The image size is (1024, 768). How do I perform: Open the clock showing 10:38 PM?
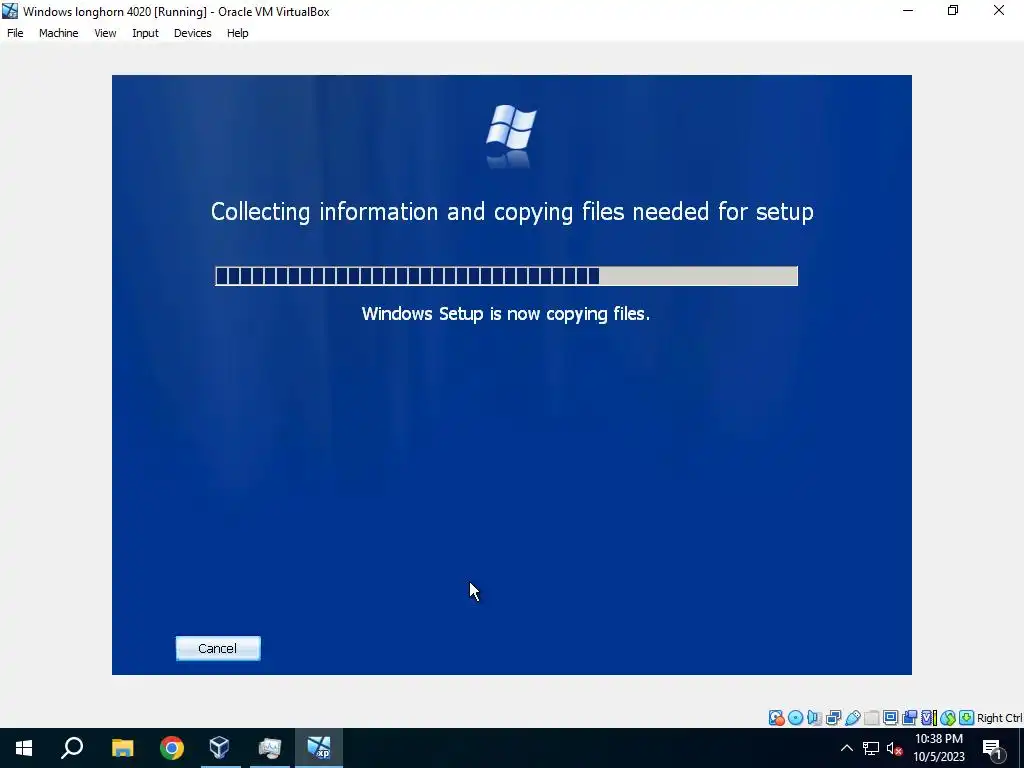(x=938, y=748)
